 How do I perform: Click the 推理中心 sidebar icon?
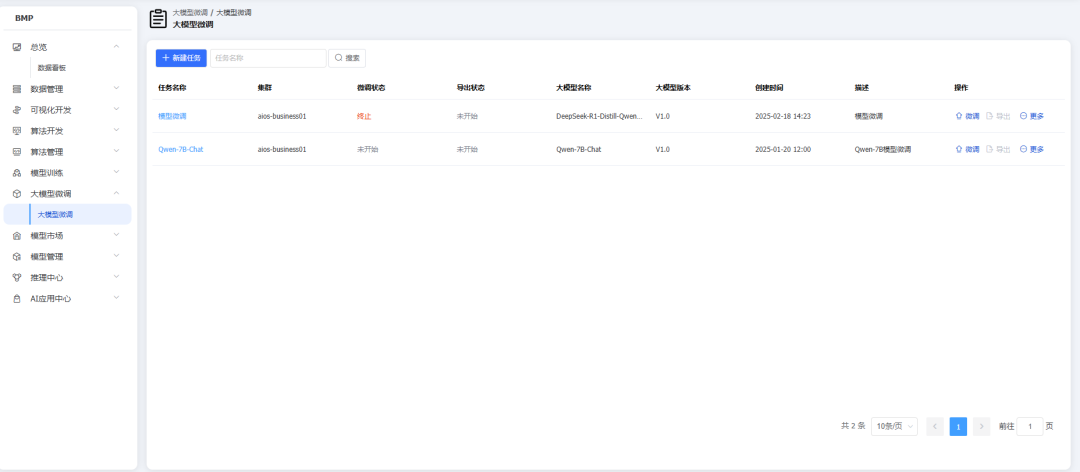point(17,278)
